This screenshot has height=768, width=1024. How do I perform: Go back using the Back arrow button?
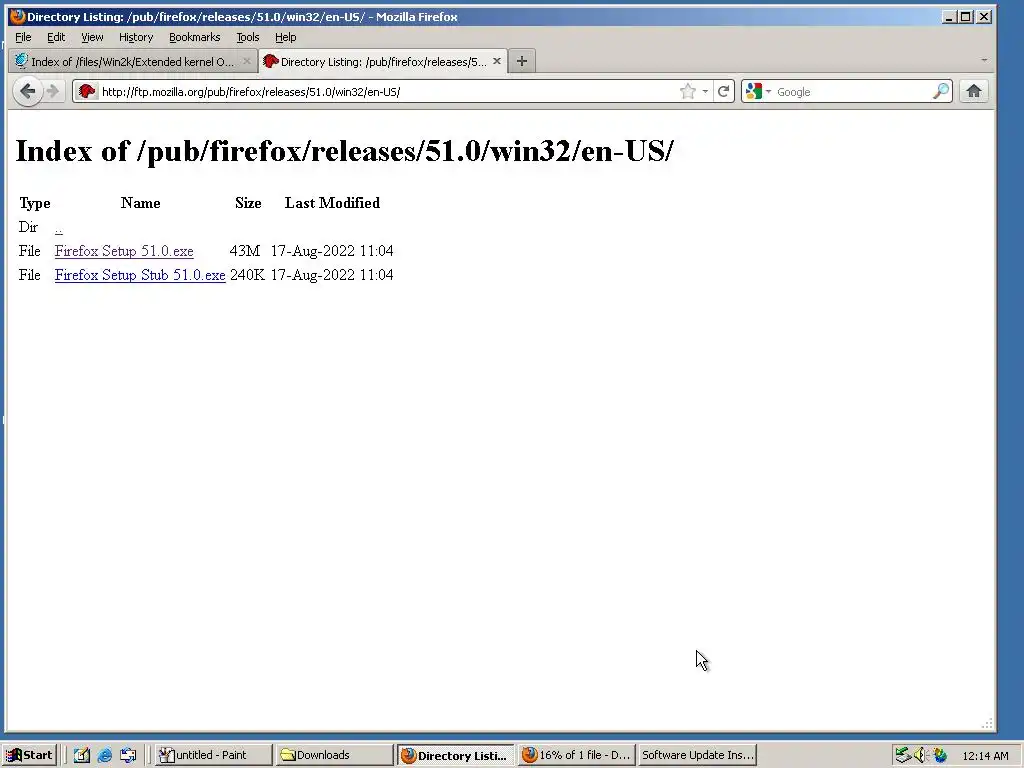pyautogui.click(x=27, y=91)
